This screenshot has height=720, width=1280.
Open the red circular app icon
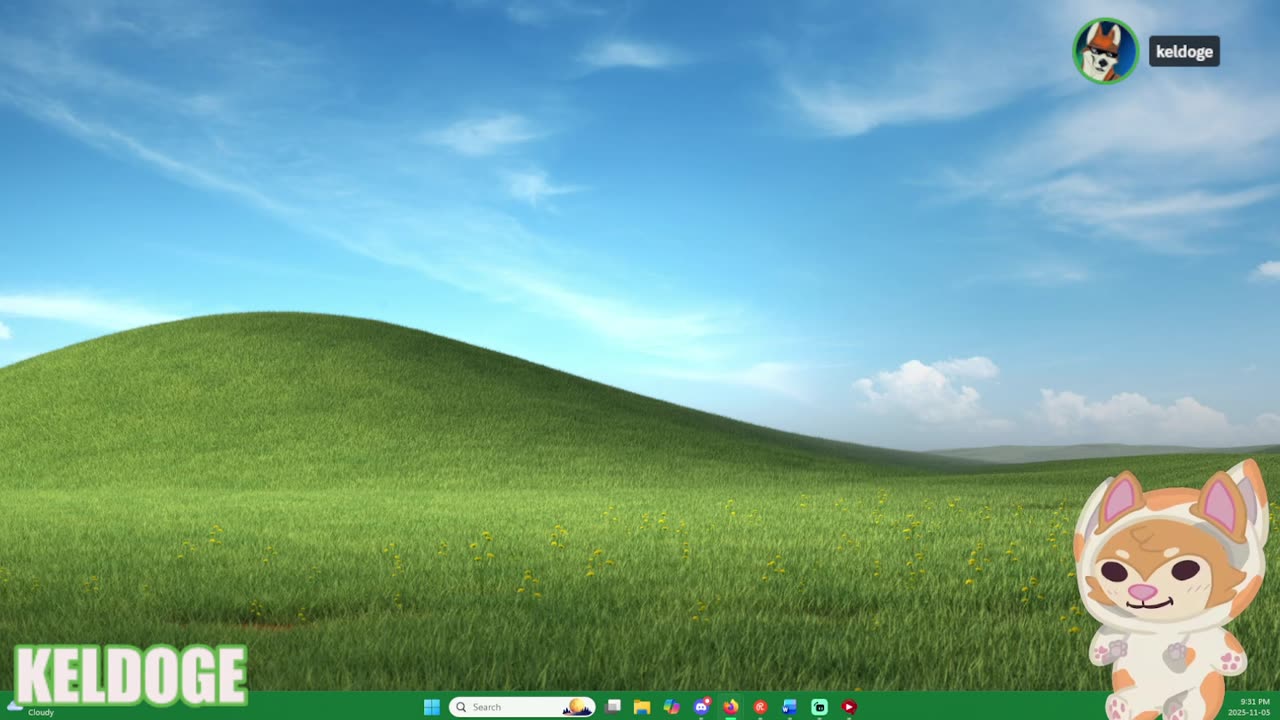tap(760, 707)
